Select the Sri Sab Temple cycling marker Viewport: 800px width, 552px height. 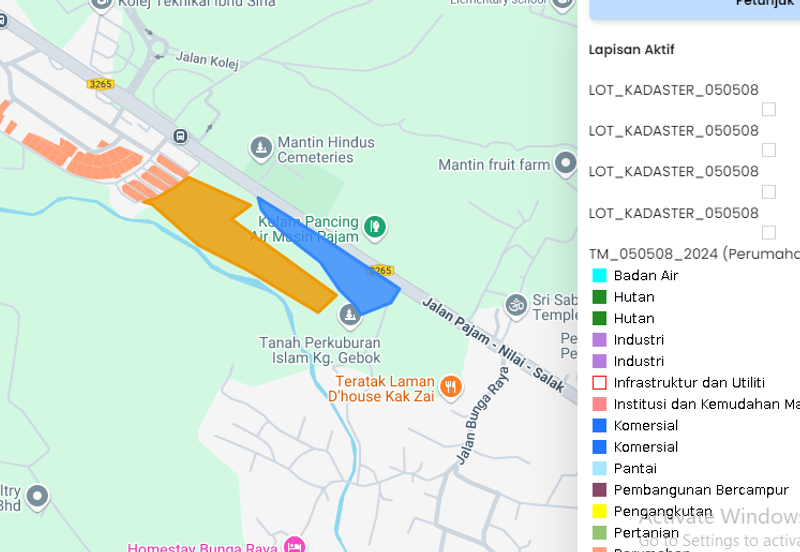[516, 302]
